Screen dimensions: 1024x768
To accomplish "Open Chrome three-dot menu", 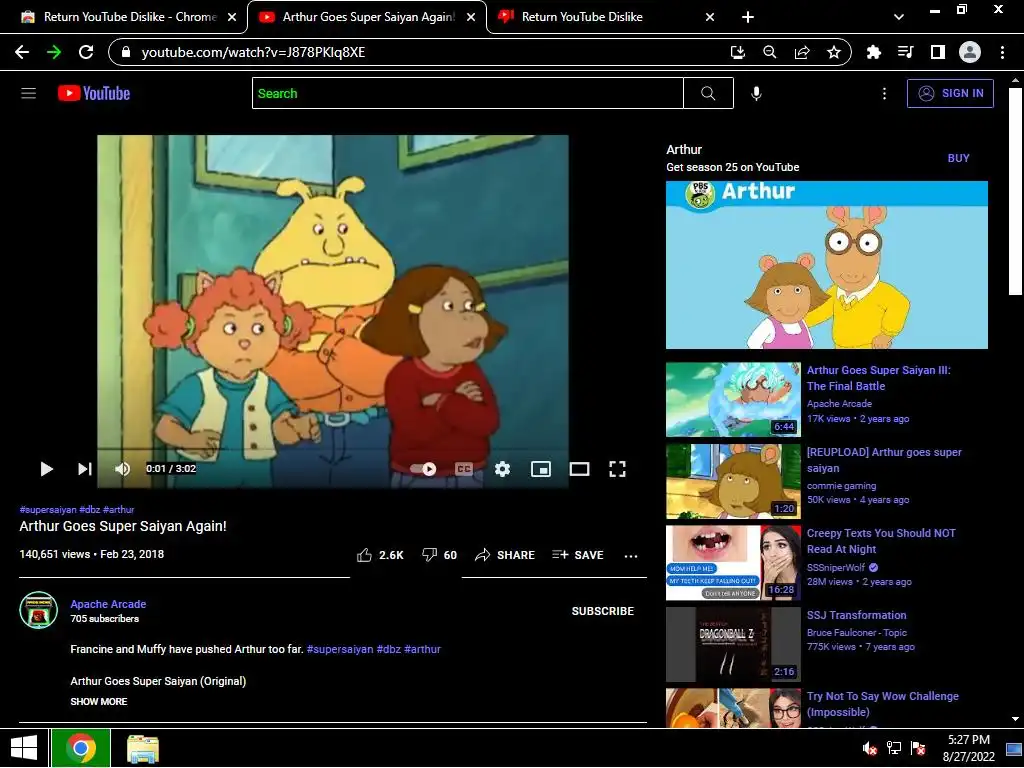I will 1002,52.
